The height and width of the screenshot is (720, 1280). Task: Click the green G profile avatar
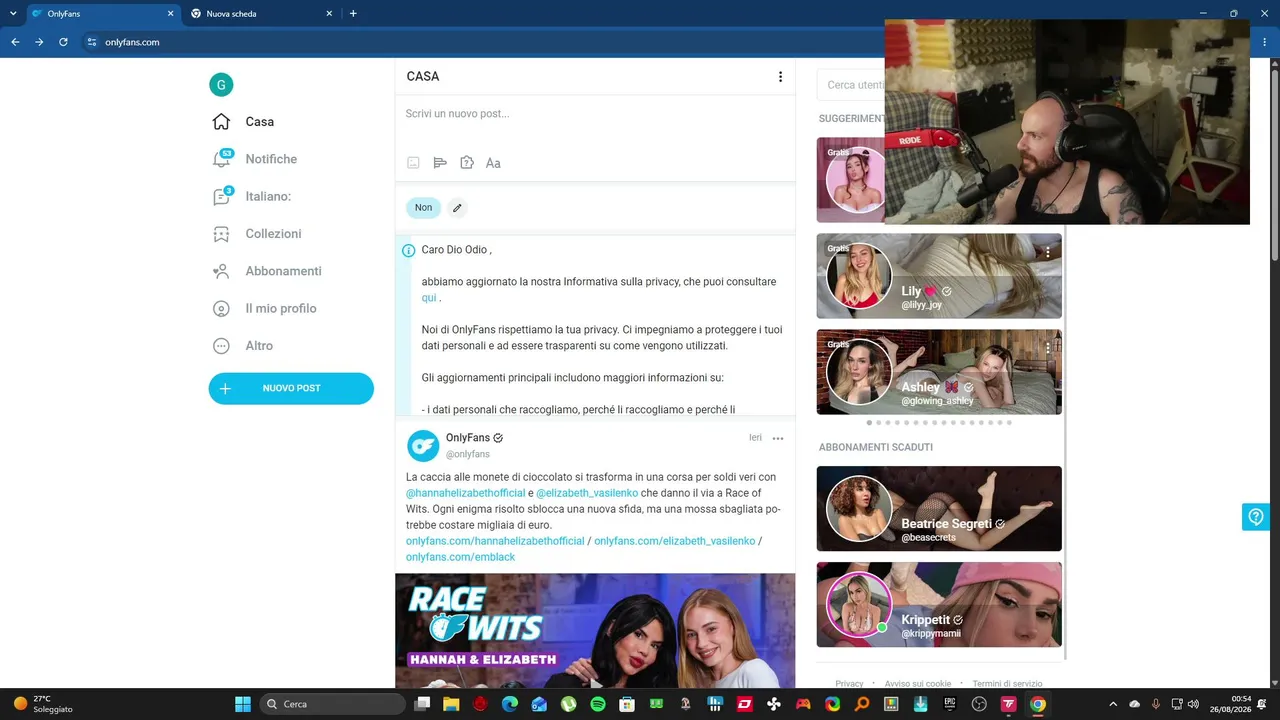click(221, 84)
